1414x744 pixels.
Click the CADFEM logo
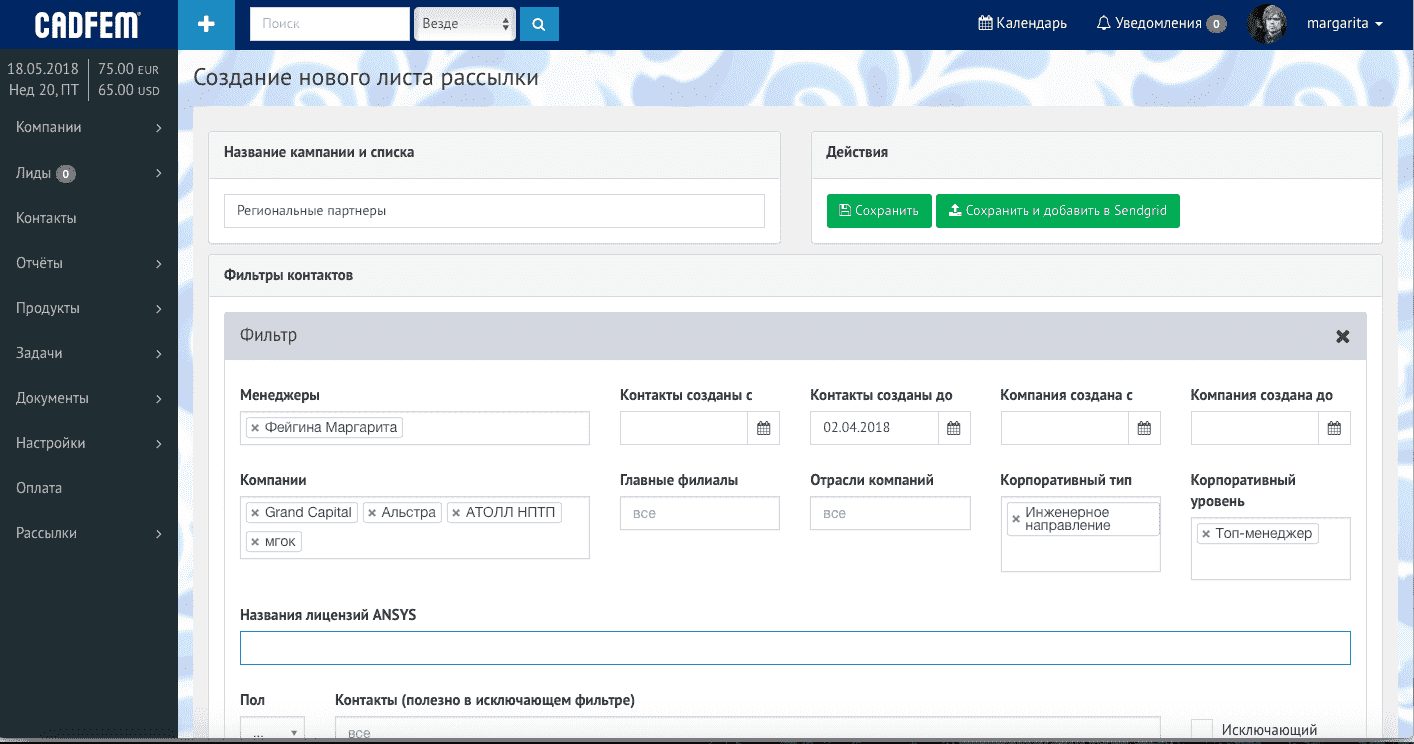(87, 25)
